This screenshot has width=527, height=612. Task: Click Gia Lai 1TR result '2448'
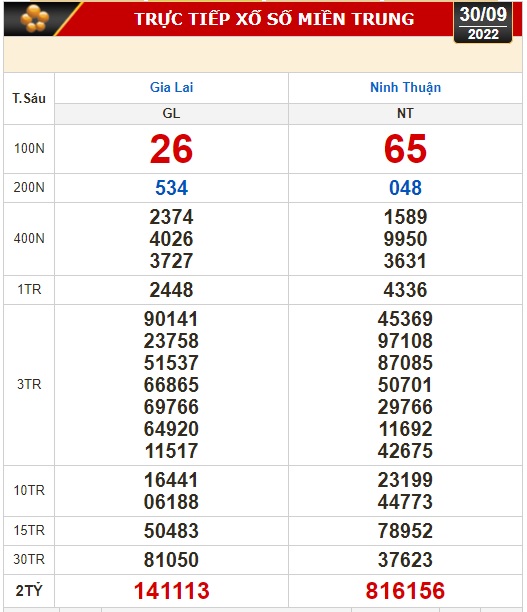coord(171,290)
